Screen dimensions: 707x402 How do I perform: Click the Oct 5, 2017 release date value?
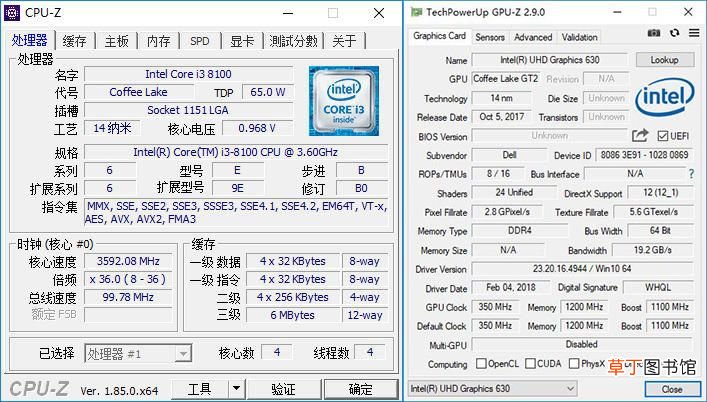point(501,117)
